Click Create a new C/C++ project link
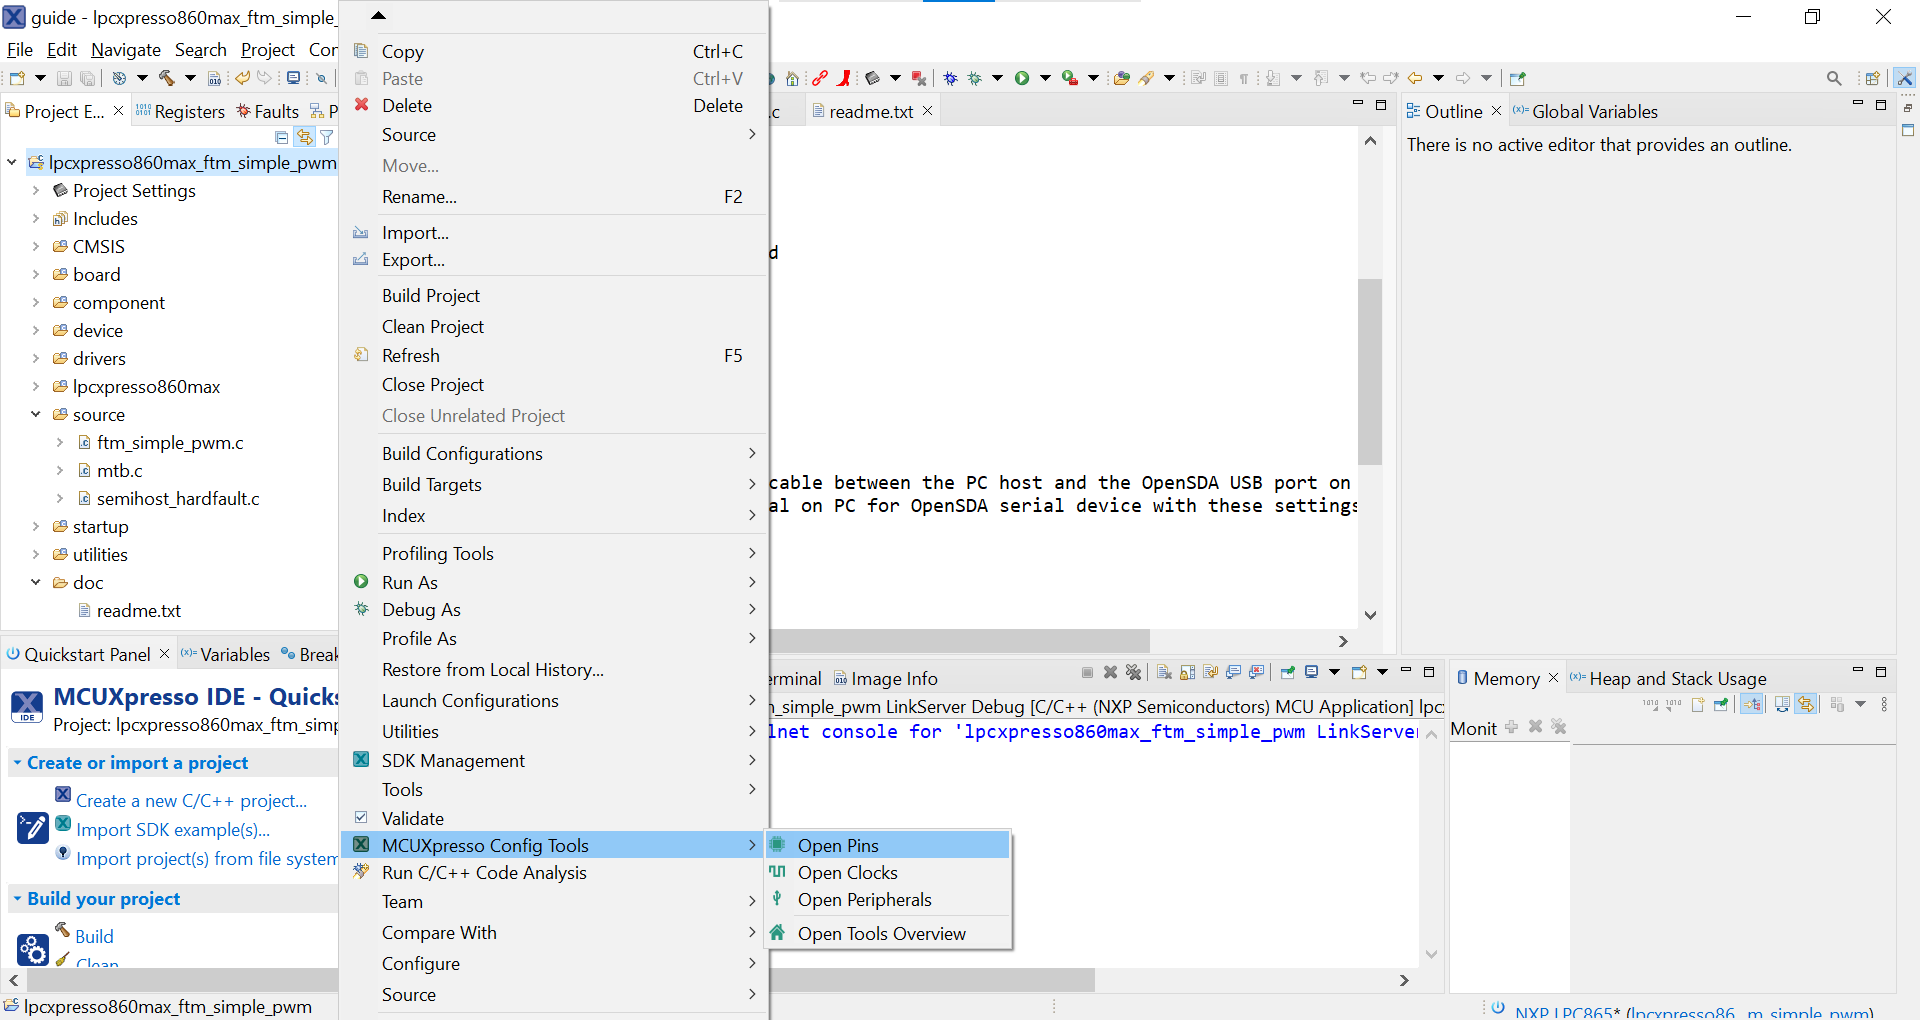Image resolution: width=1920 pixels, height=1020 pixels. point(191,800)
